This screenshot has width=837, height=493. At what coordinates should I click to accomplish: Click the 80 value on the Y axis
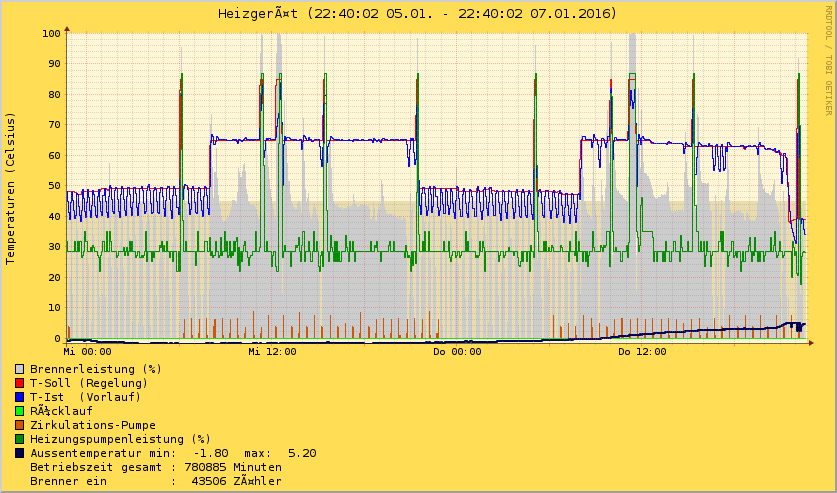click(x=55, y=94)
